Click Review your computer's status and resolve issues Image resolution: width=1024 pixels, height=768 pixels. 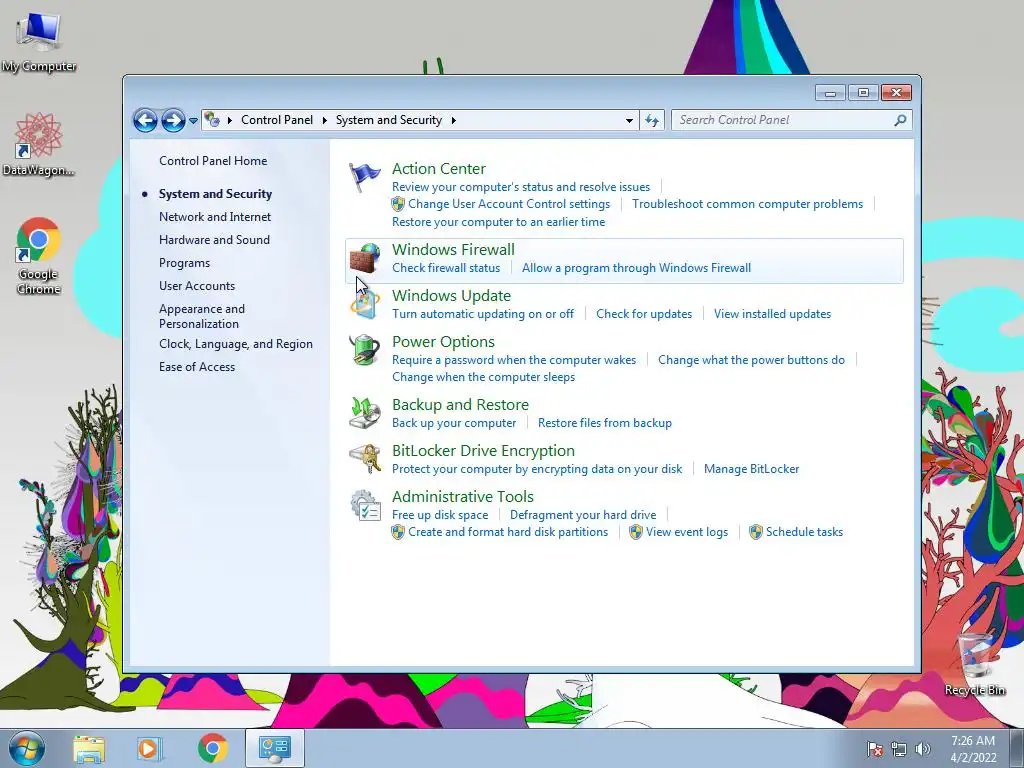point(521,187)
